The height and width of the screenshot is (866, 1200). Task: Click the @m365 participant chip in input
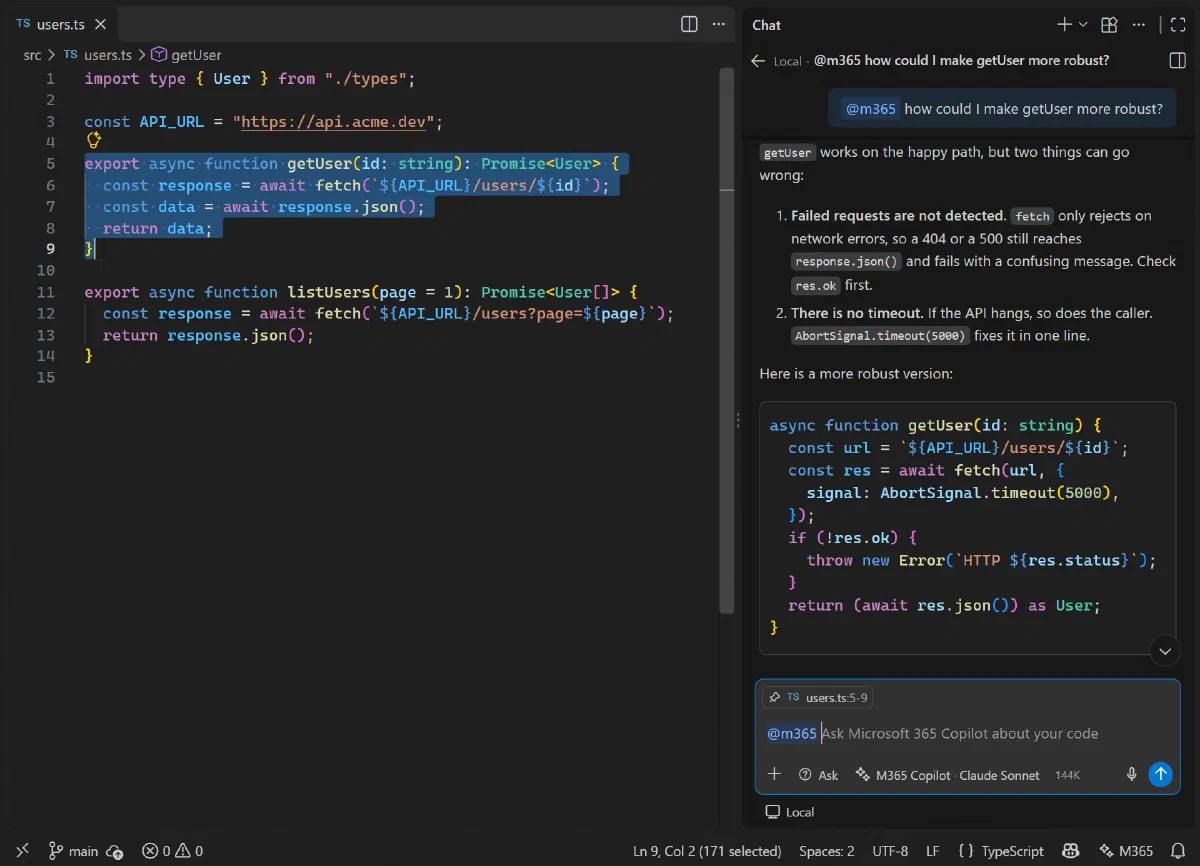pyautogui.click(x=792, y=733)
